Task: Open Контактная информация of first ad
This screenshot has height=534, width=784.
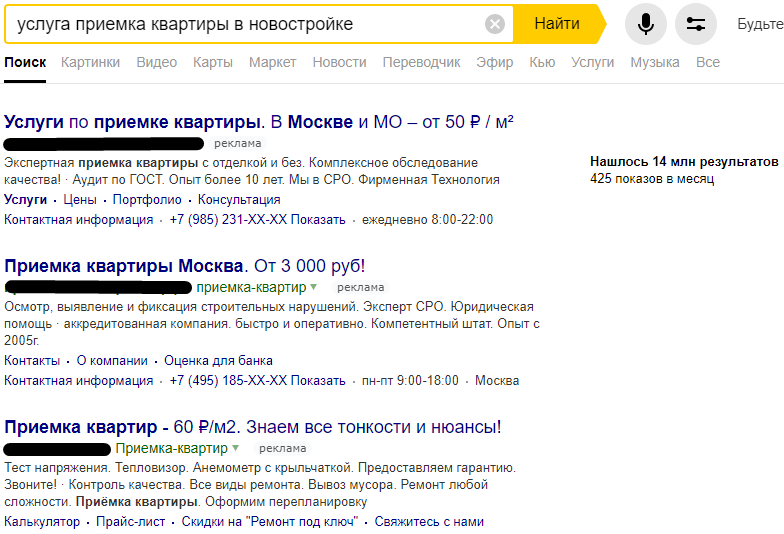Action: click(x=78, y=220)
